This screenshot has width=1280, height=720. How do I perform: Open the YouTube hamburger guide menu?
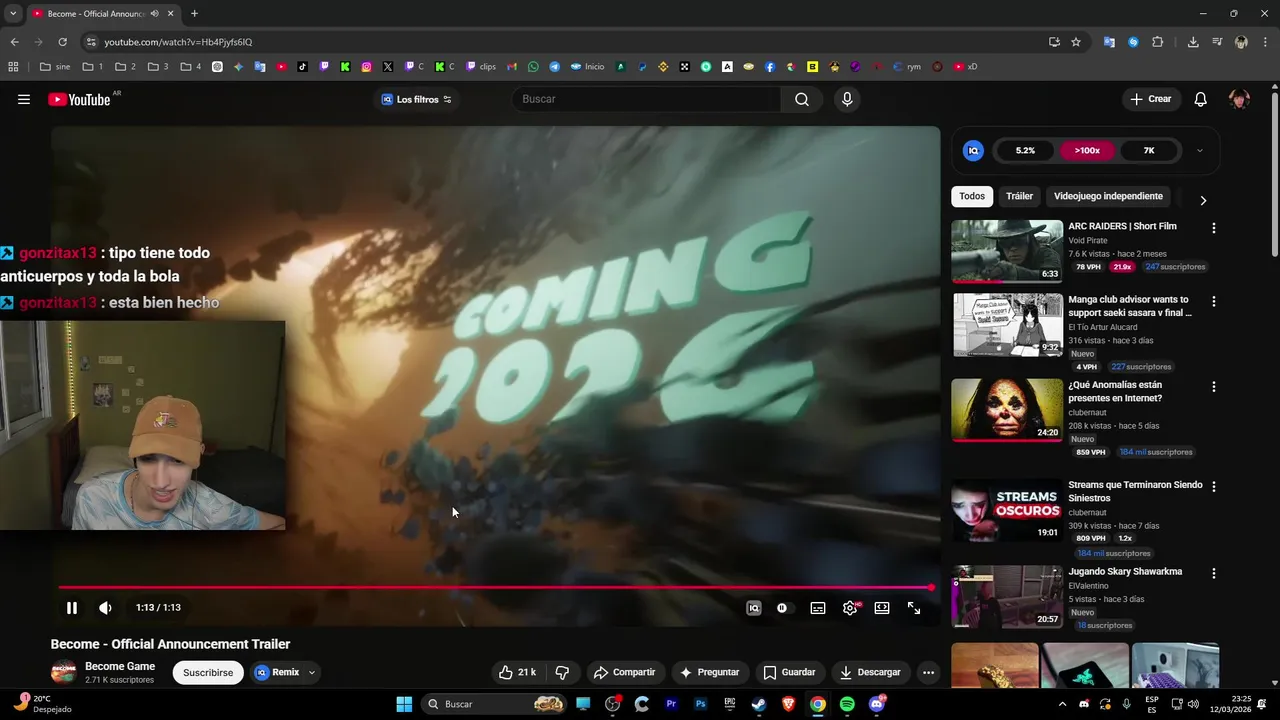coord(24,99)
